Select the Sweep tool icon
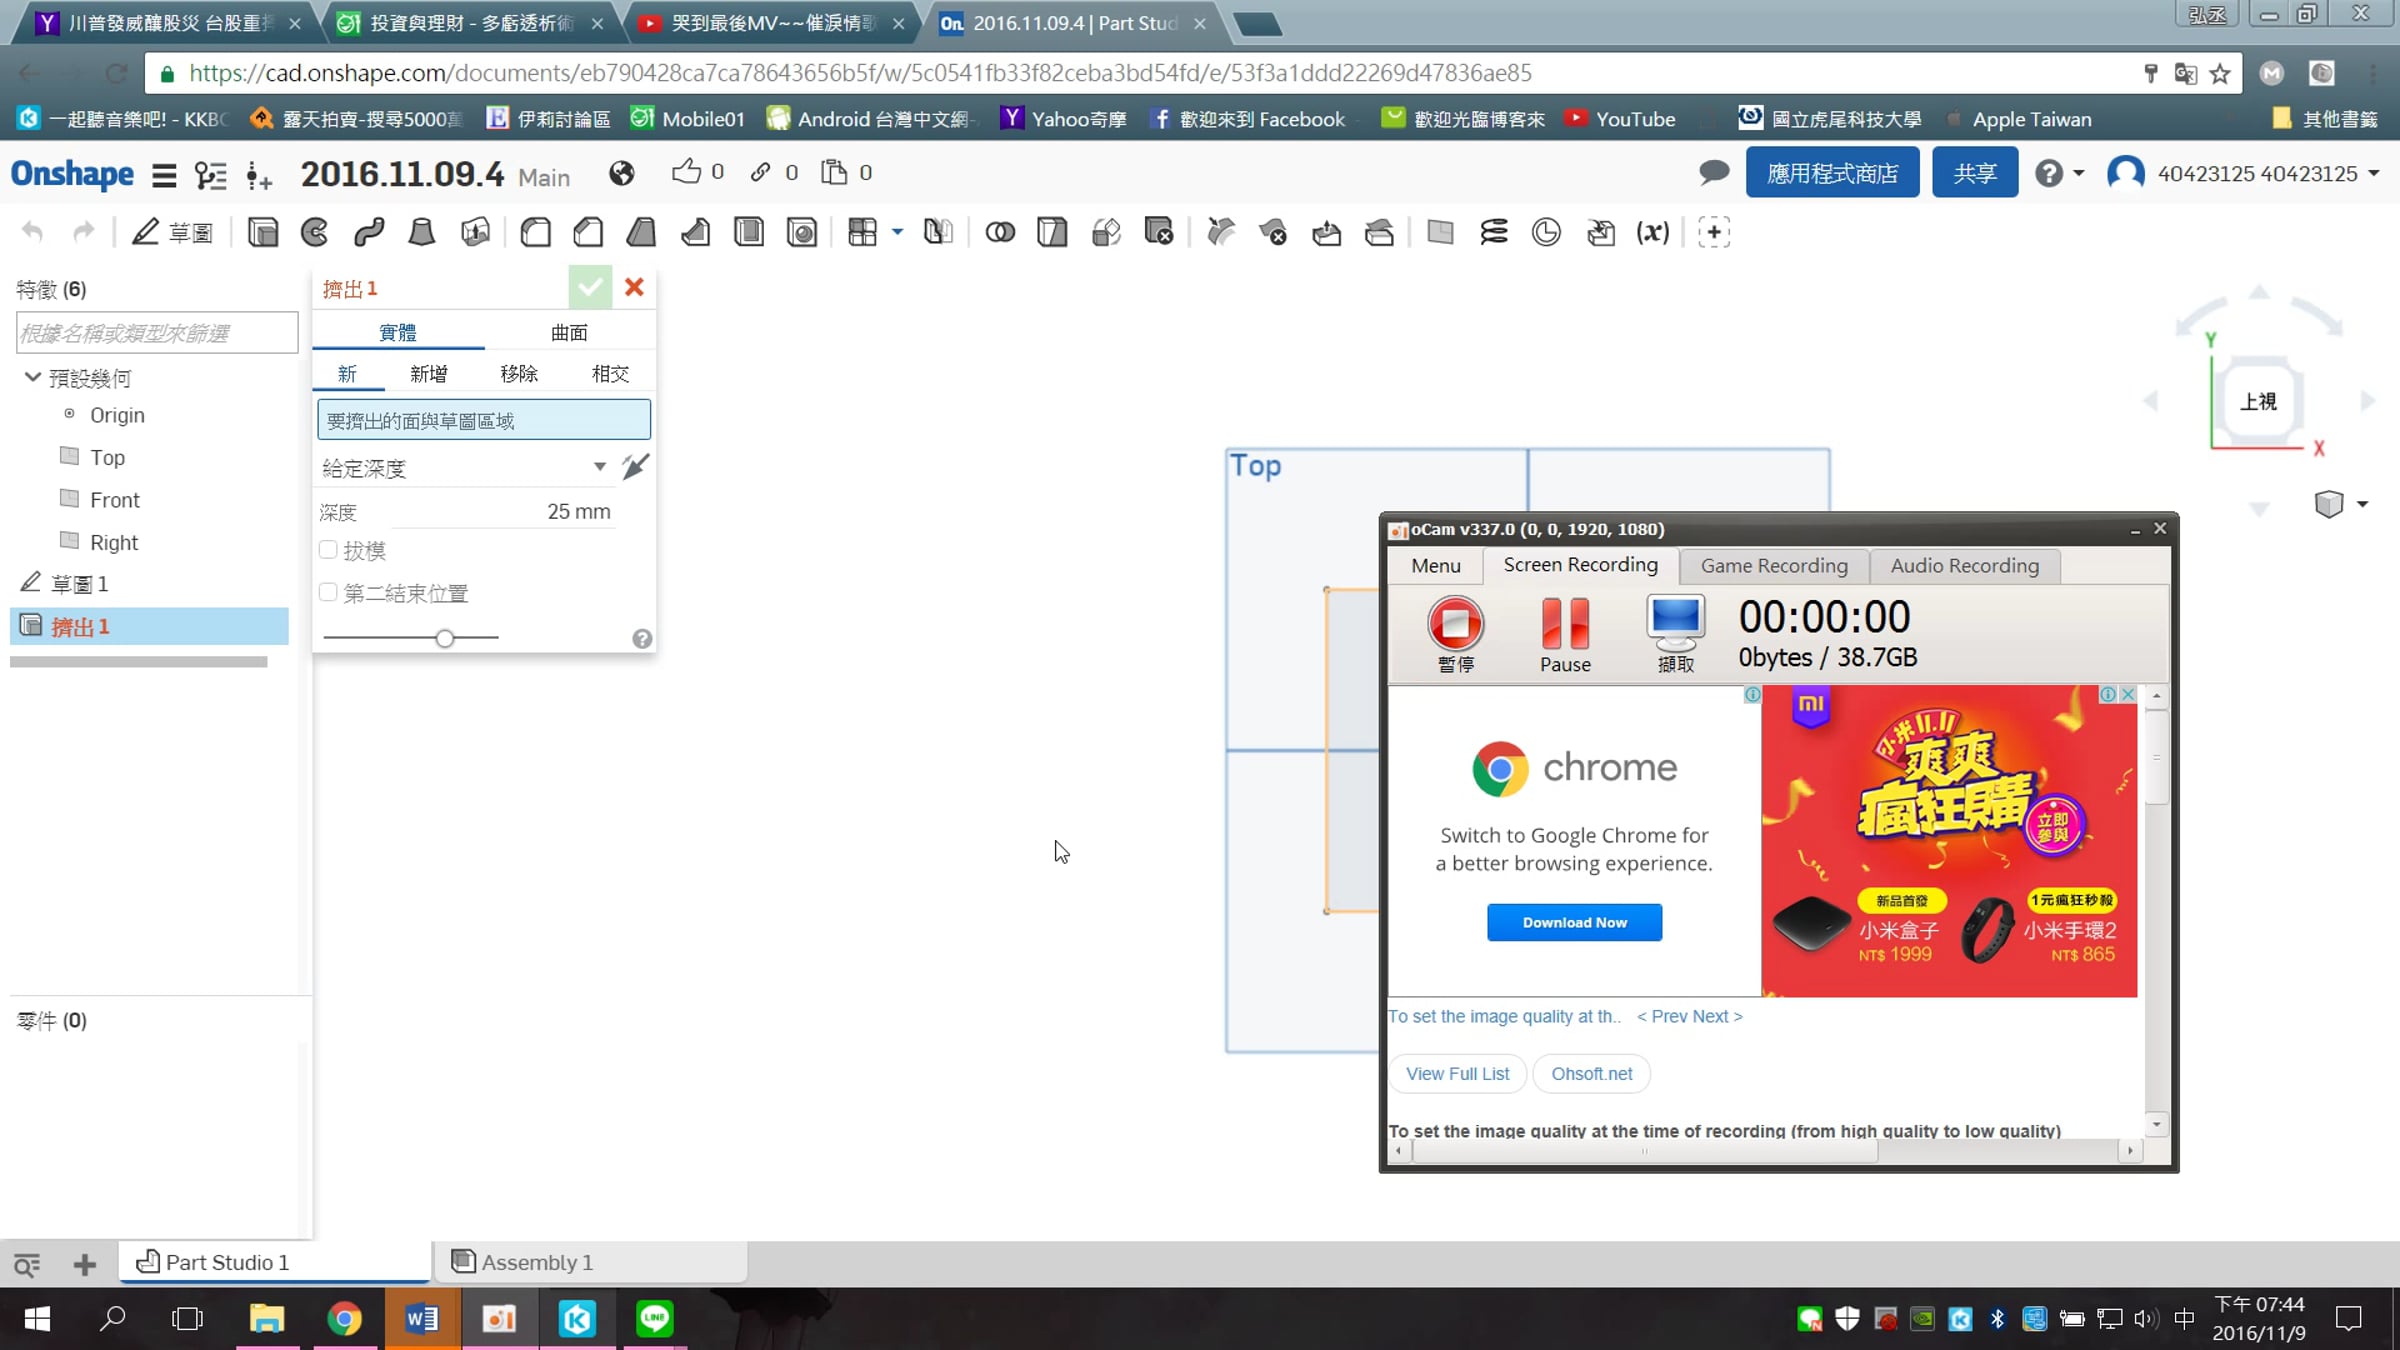The image size is (2400, 1350). coord(369,233)
